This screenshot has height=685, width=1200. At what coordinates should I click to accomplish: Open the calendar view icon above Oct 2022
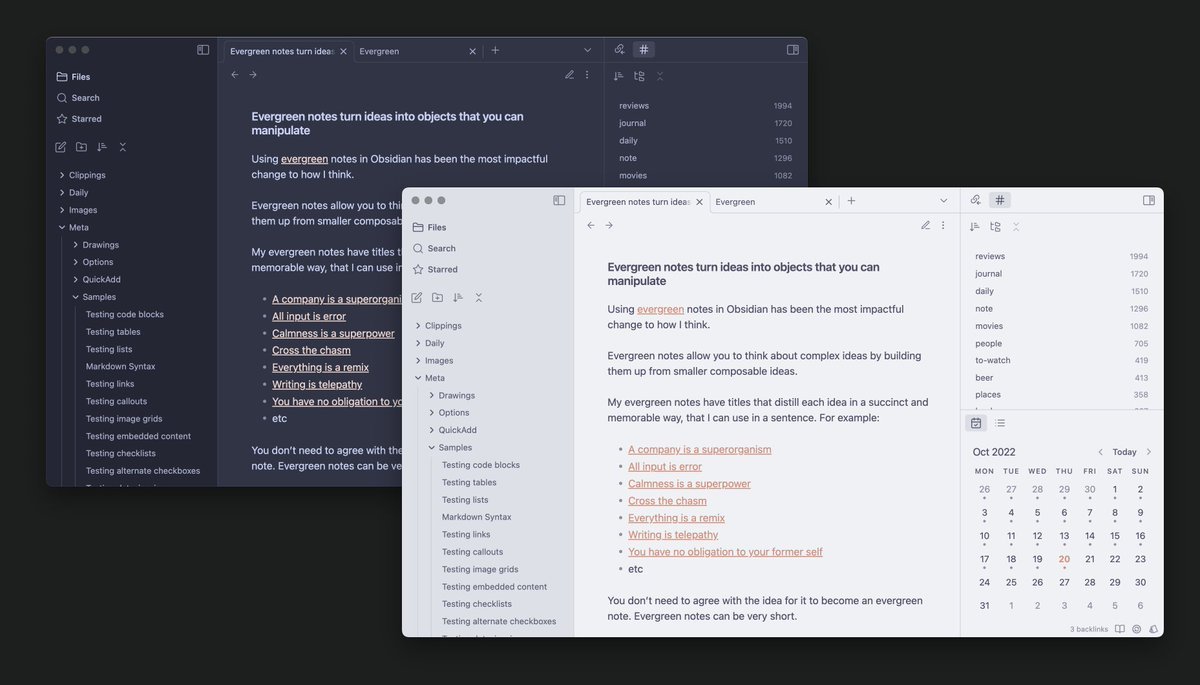pyautogui.click(x=976, y=423)
